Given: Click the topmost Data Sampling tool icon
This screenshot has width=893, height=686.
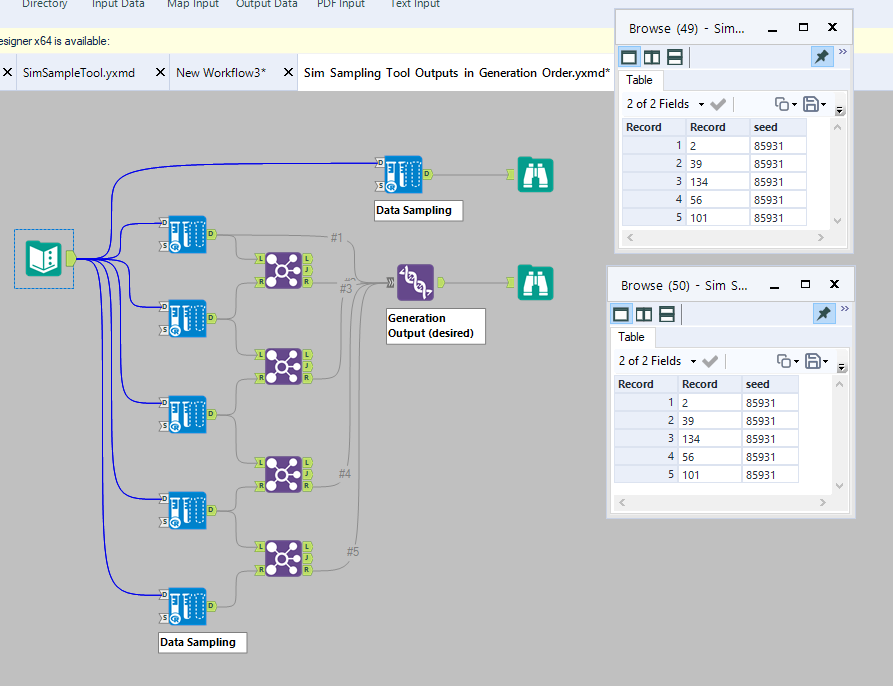Looking at the screenshot, I should click(401, 174).
